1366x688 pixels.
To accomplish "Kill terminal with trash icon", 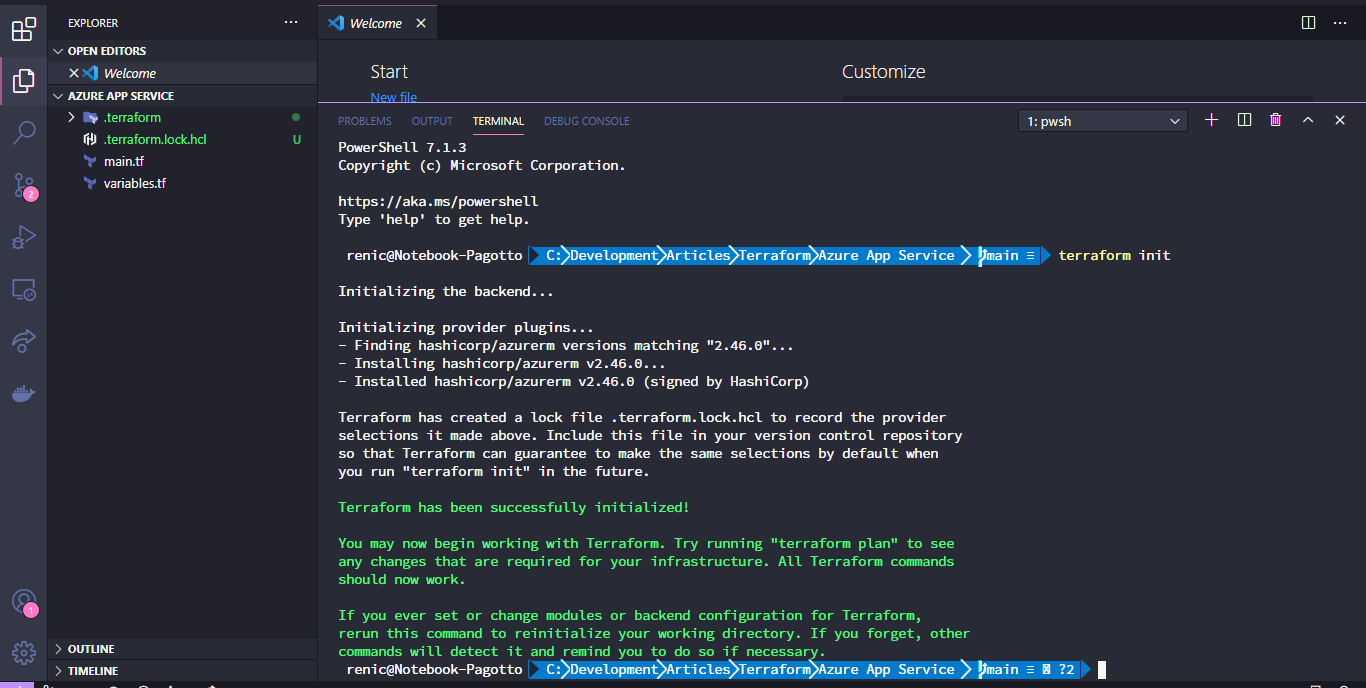I will pos(1276,120).
